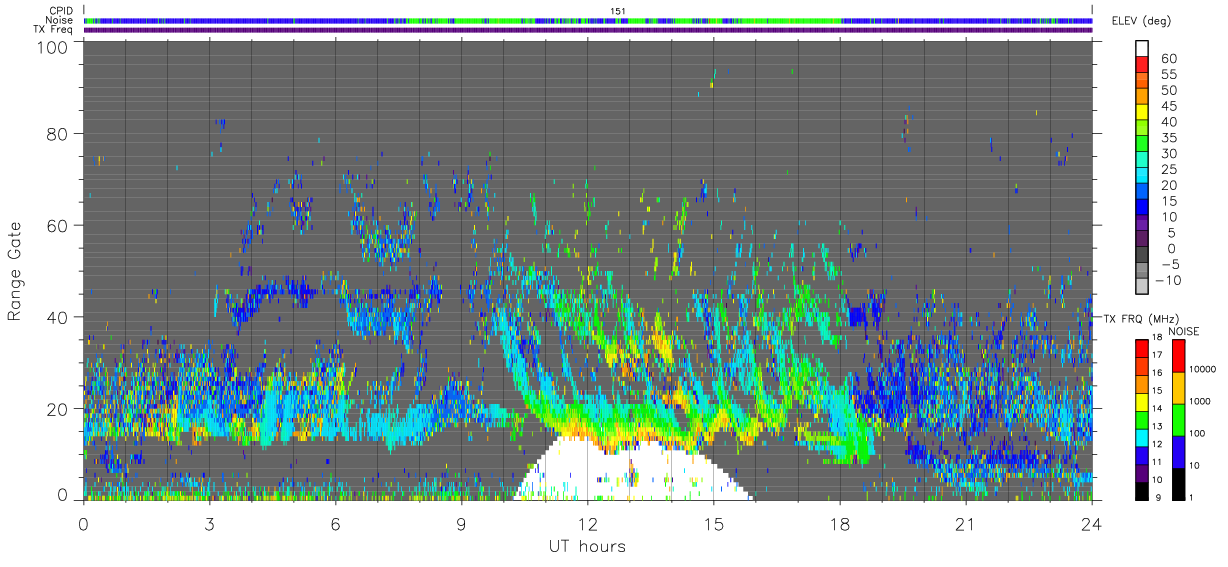Select the cyan 12–13 MHz TX FRQ swatch
Screen dimensions: 1228x567
[1143, 437]
